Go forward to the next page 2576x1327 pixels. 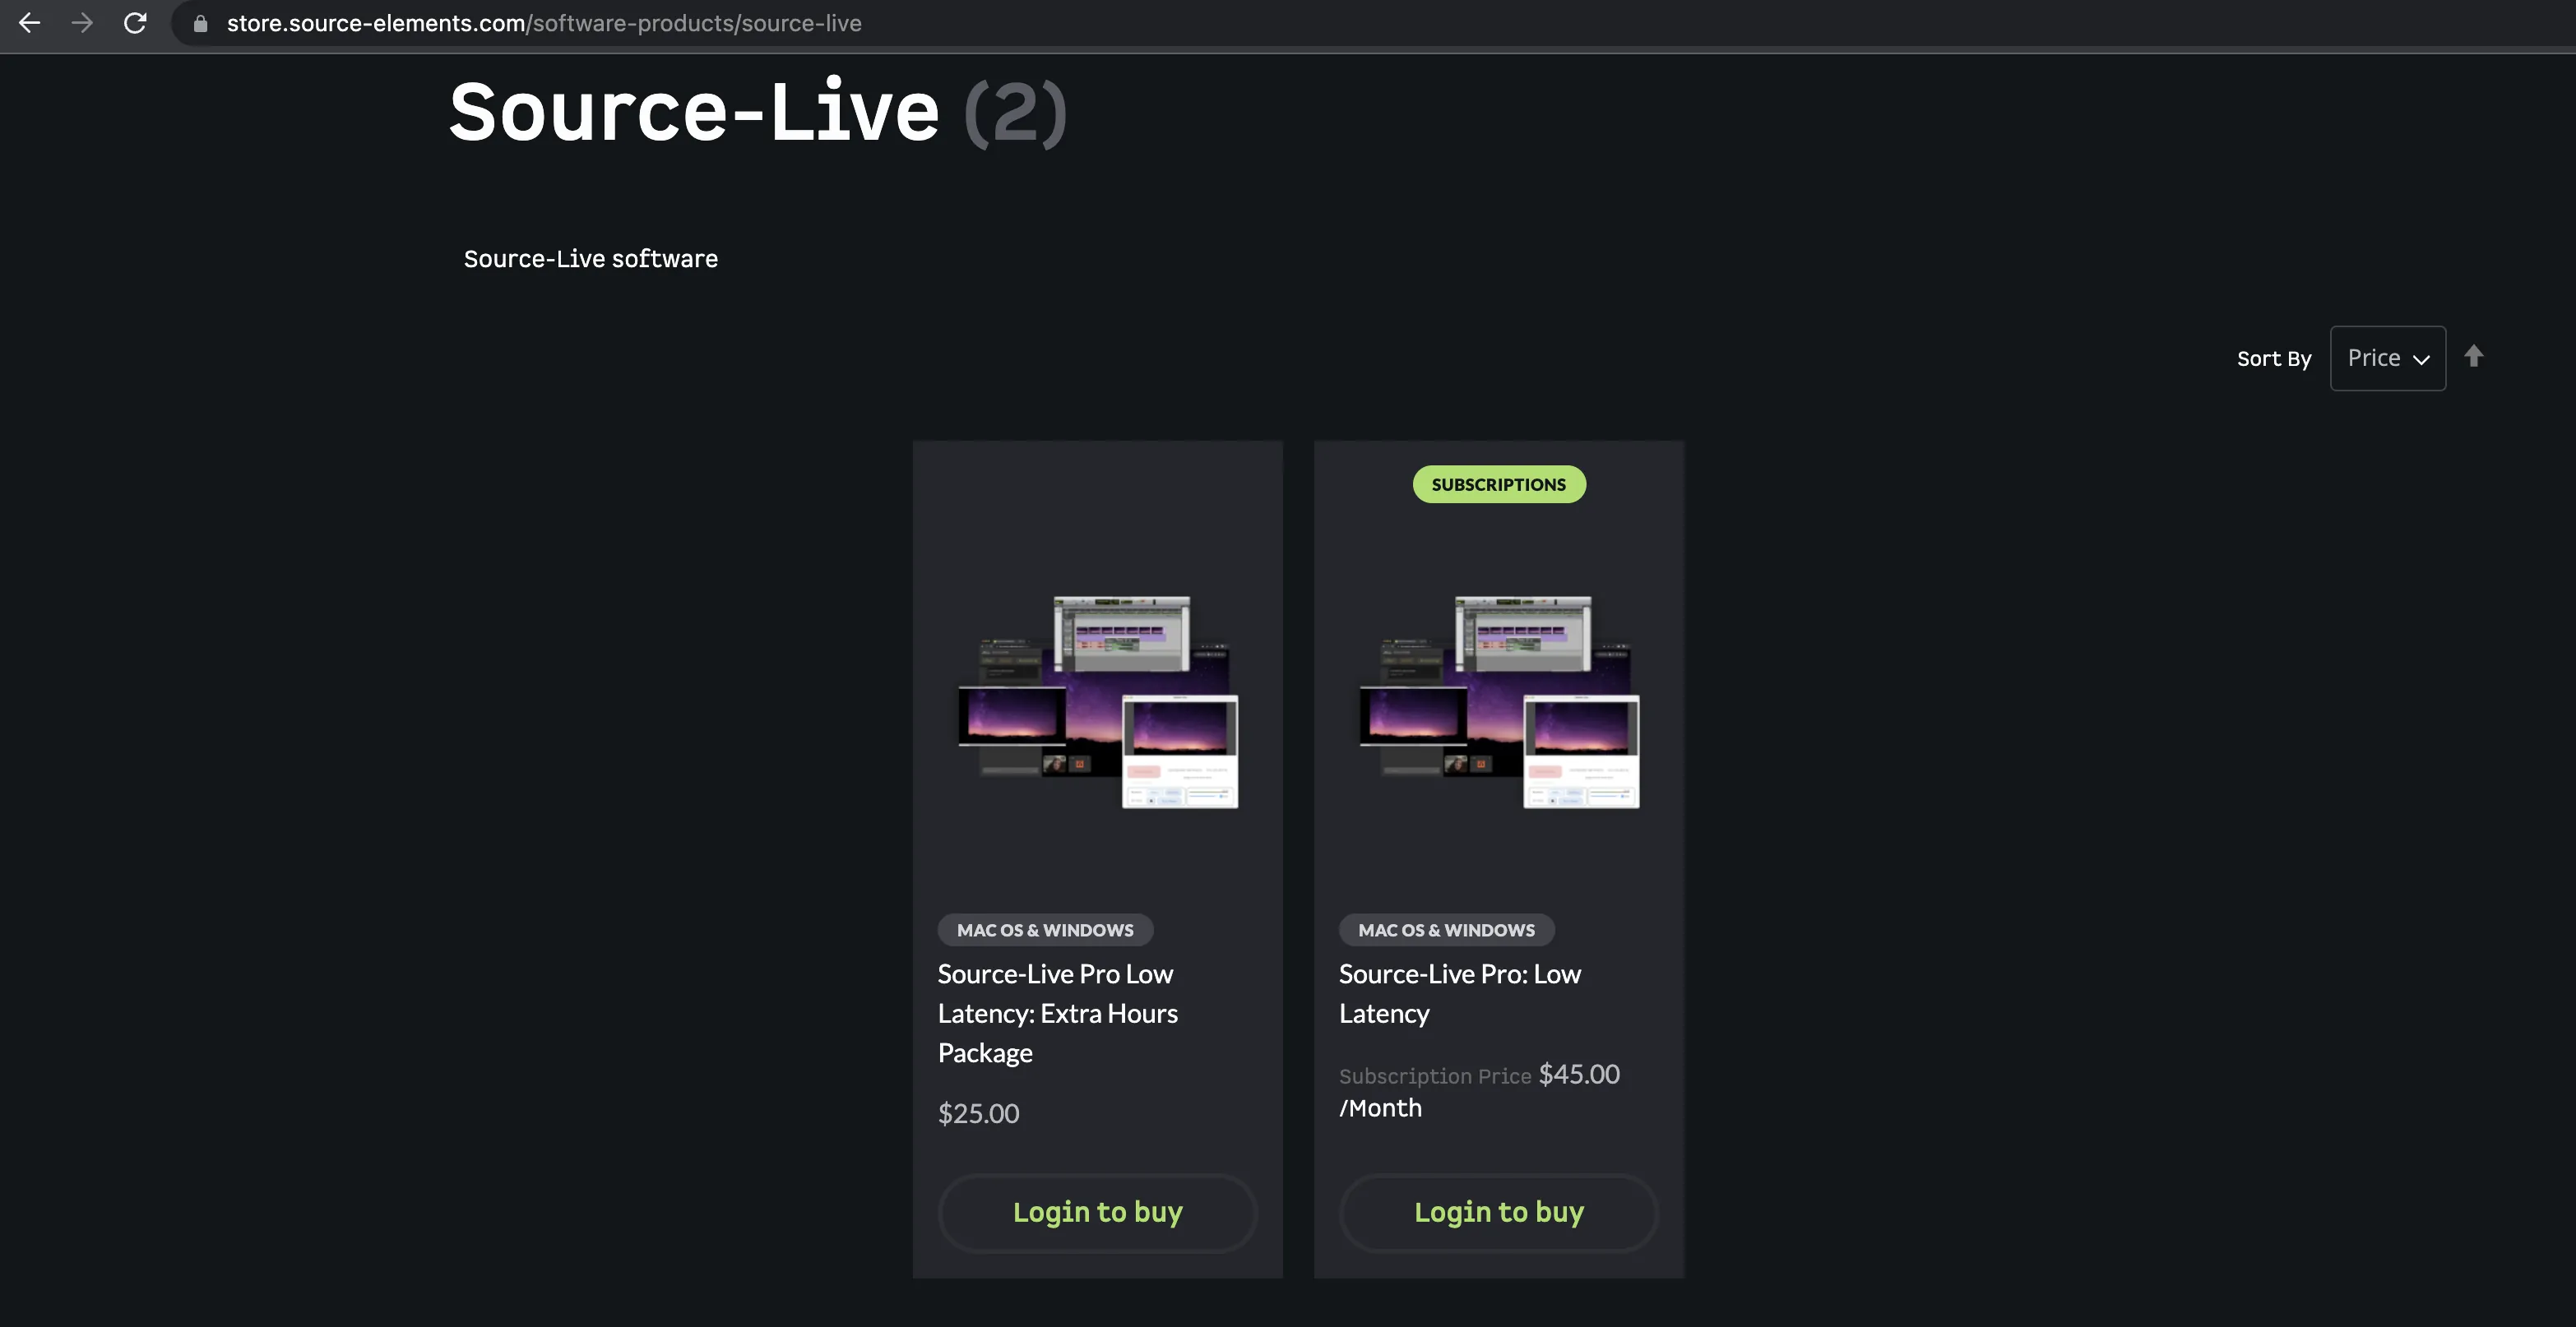click(82, 23)
